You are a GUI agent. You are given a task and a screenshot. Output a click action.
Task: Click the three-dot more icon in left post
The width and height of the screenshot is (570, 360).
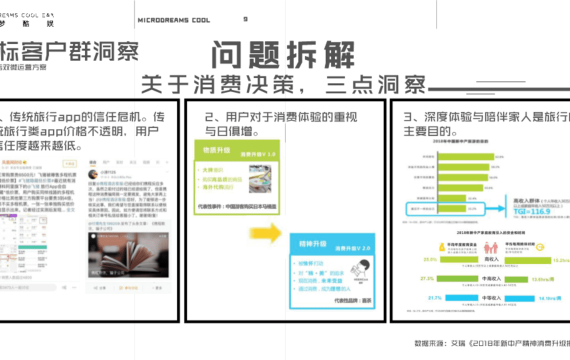tap(75, 287)
